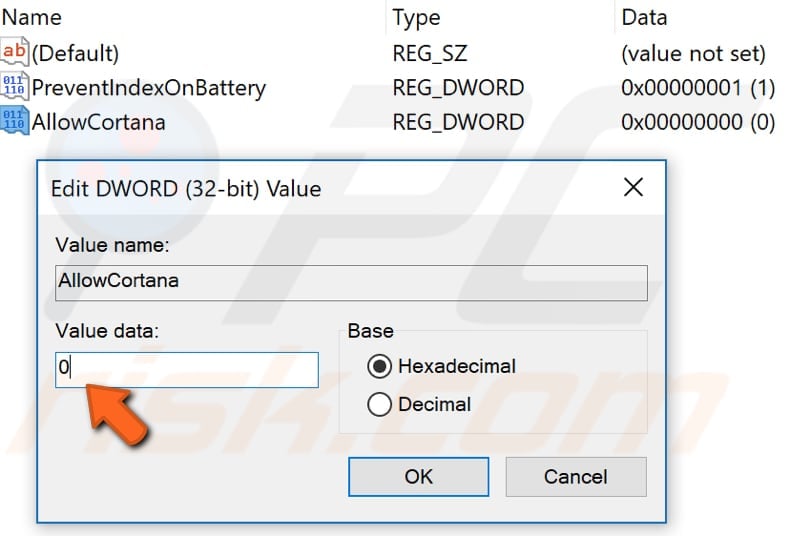790x536 pixels.
Task: Click the '(value not set)' data cell
Action: tap(694, 53)
